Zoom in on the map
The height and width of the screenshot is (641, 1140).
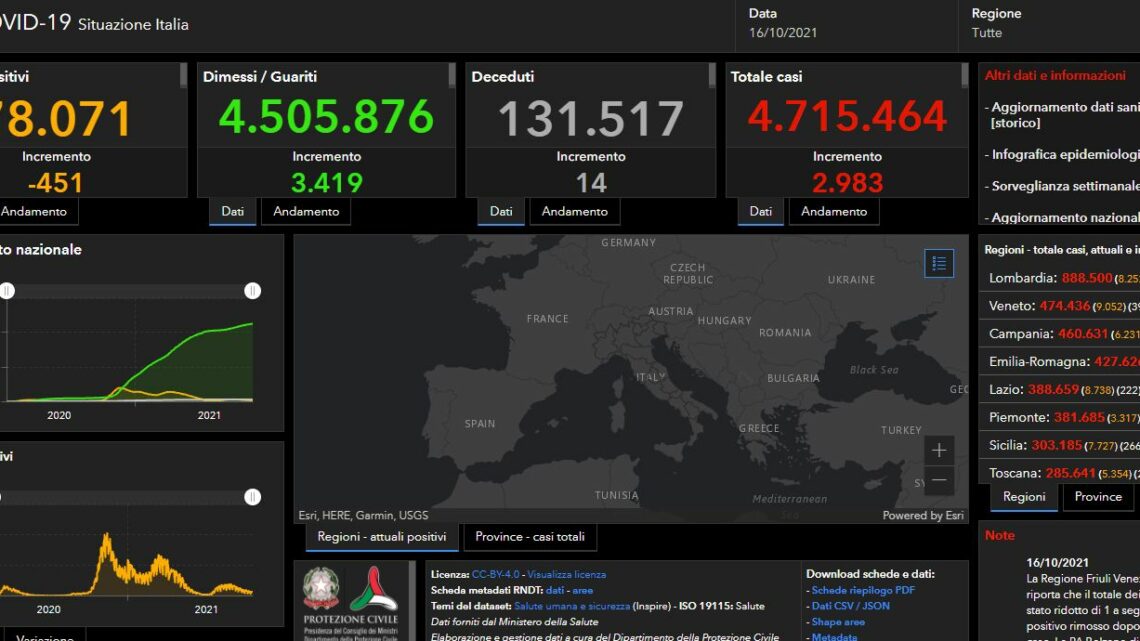tap(939, 451)
